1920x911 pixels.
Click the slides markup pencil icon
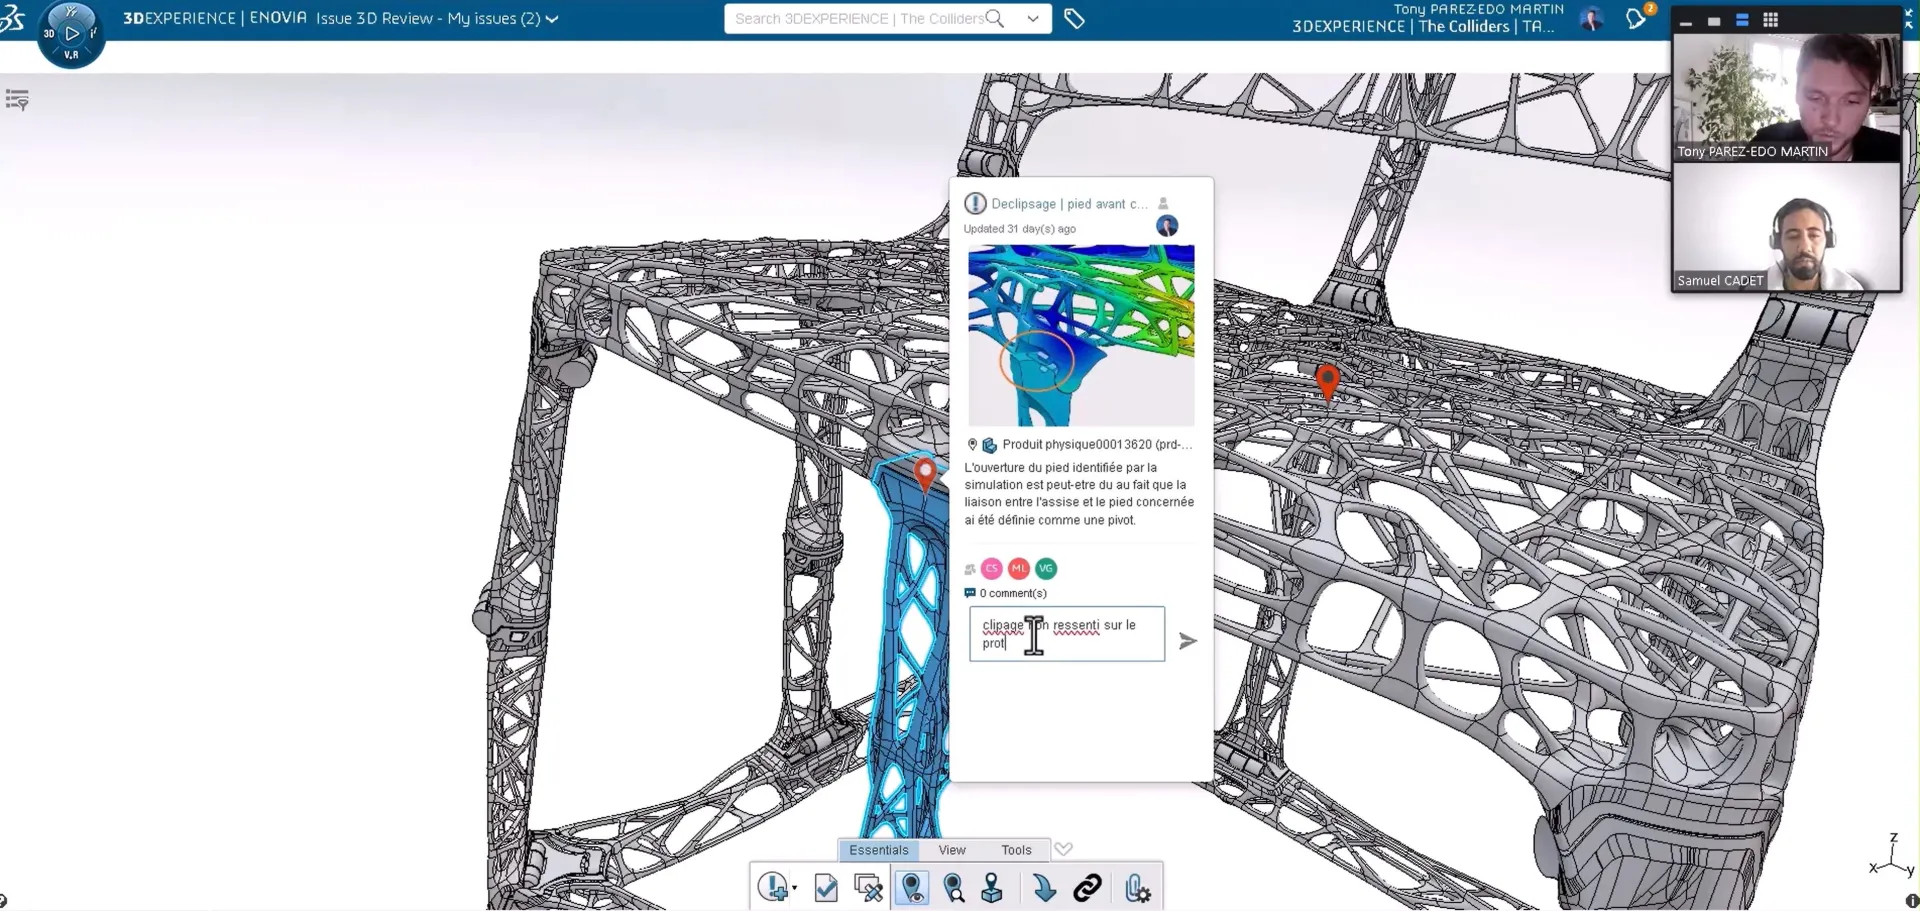coord(868,888)
